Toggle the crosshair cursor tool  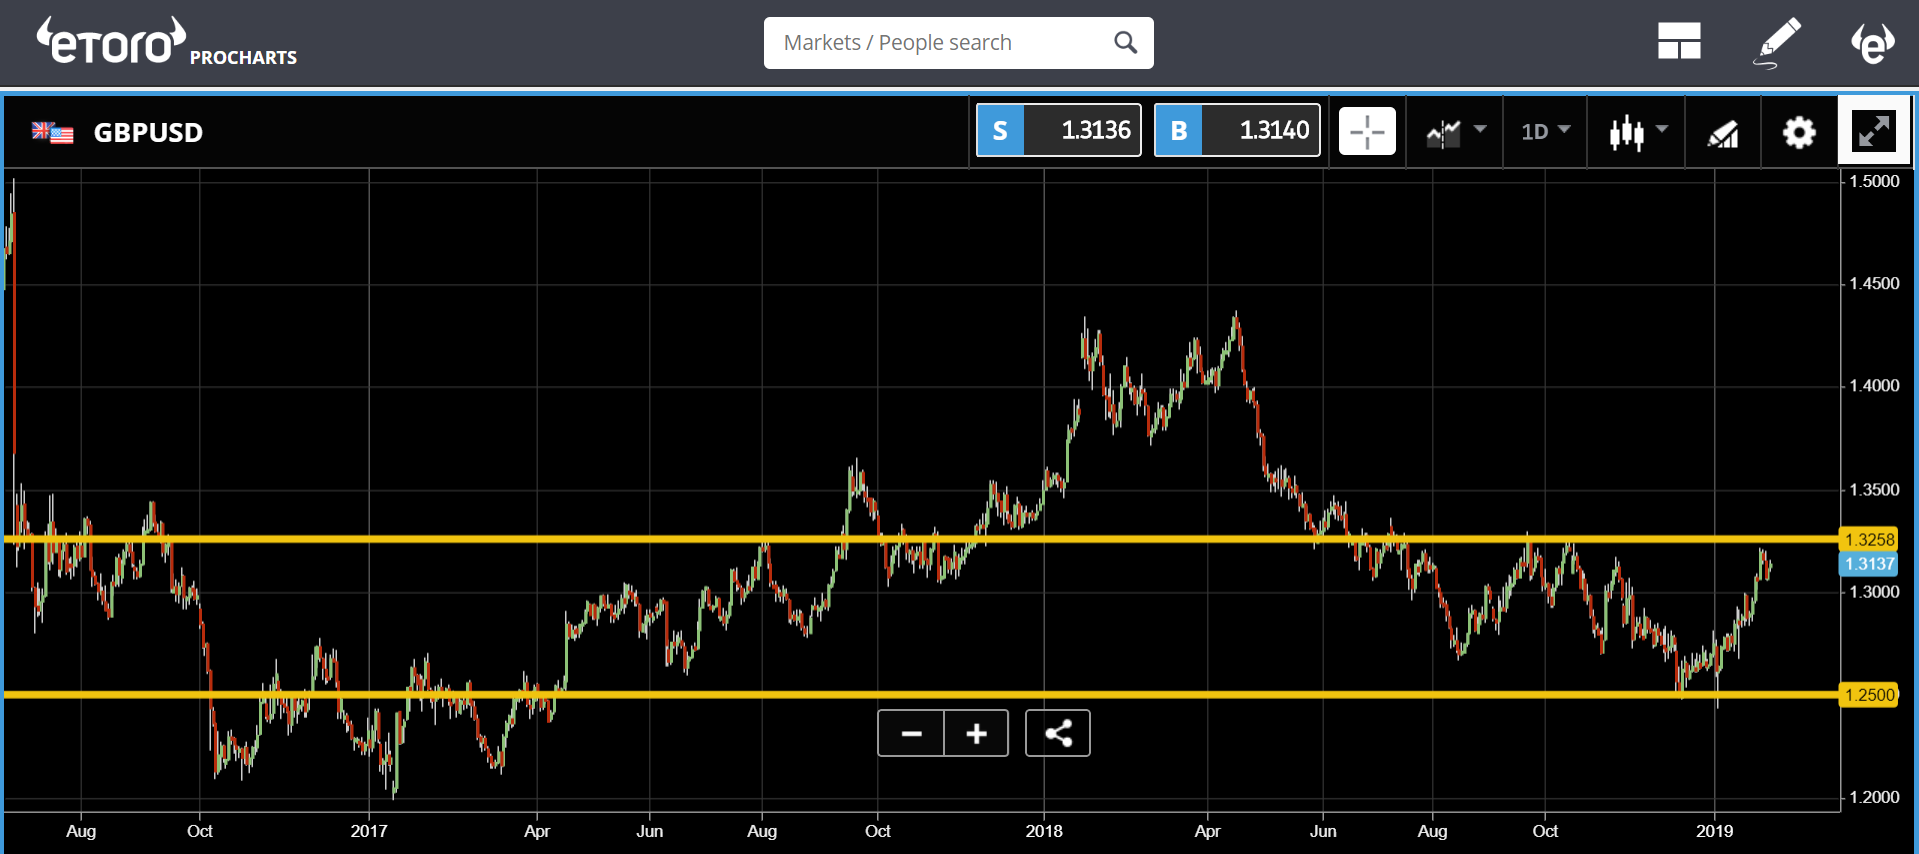(x=1366, y=132)
